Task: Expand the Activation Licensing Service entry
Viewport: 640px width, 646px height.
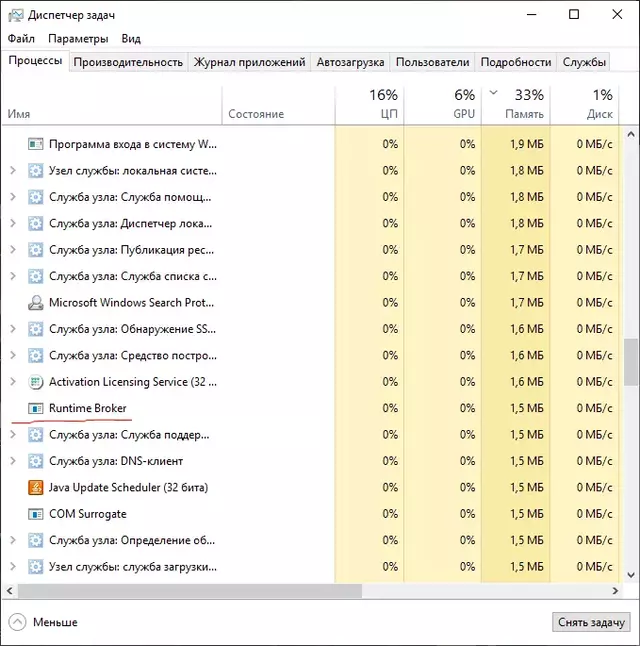Action: 12,382
